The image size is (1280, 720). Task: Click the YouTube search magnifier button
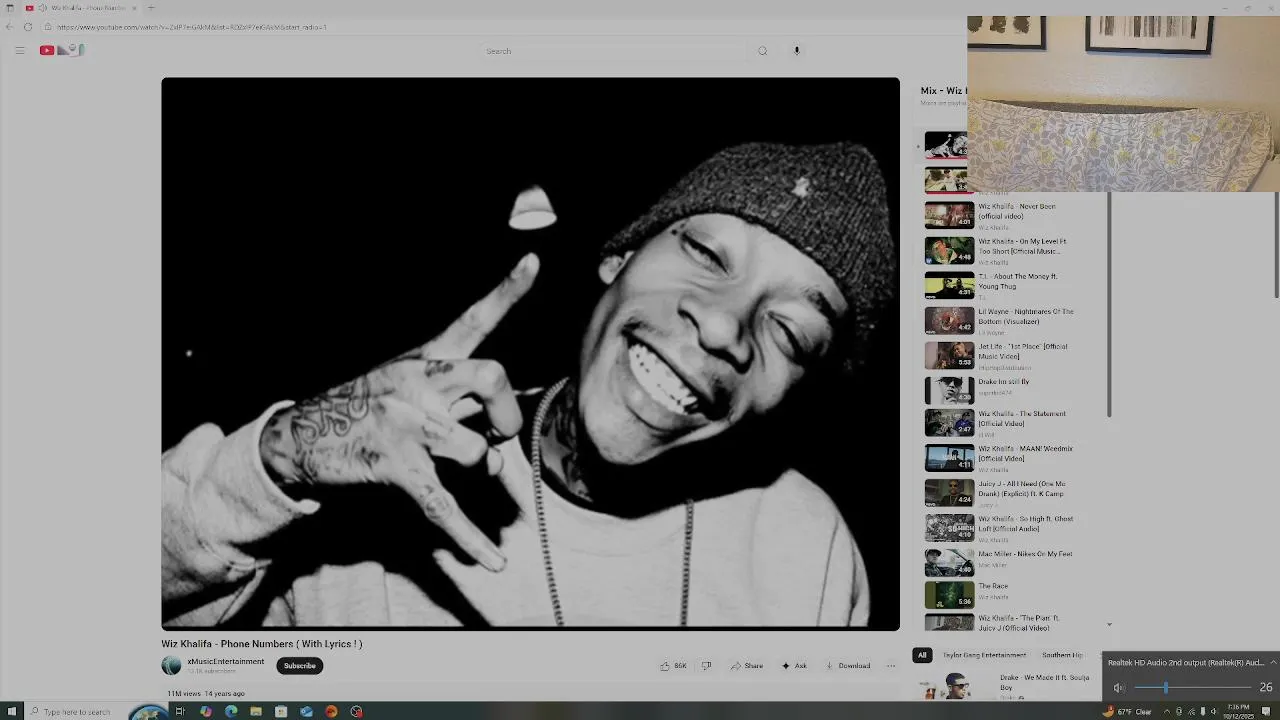[762, 51]
